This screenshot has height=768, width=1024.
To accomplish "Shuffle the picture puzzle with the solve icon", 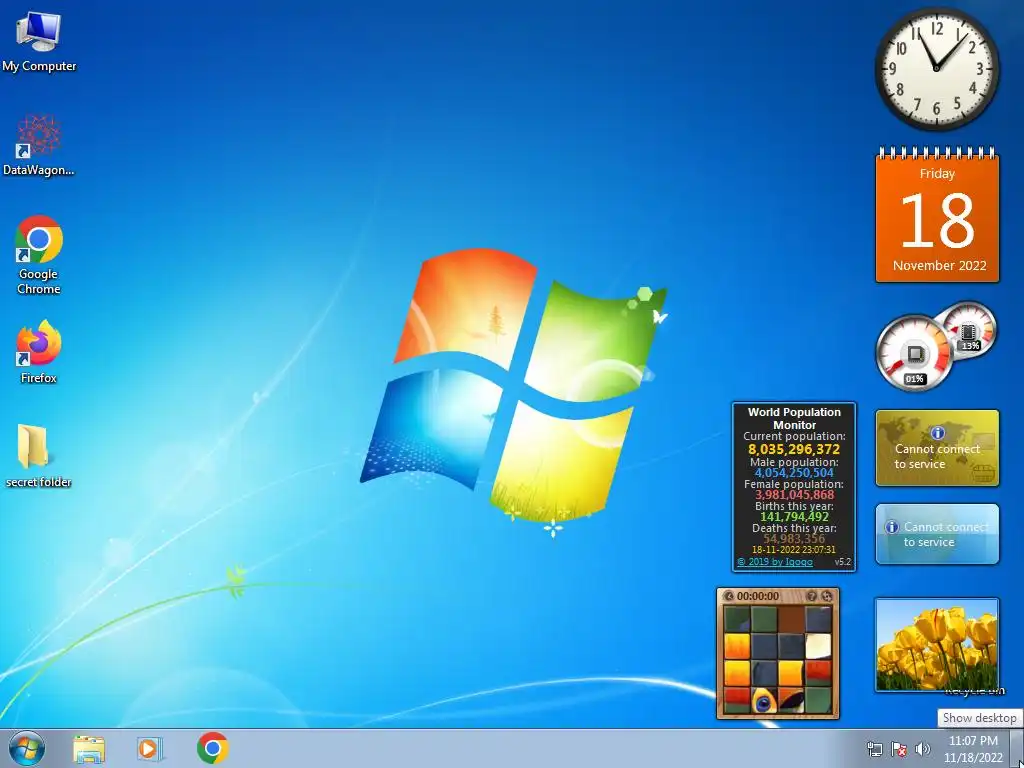I will pyautogui.click(x=827, y=596).
